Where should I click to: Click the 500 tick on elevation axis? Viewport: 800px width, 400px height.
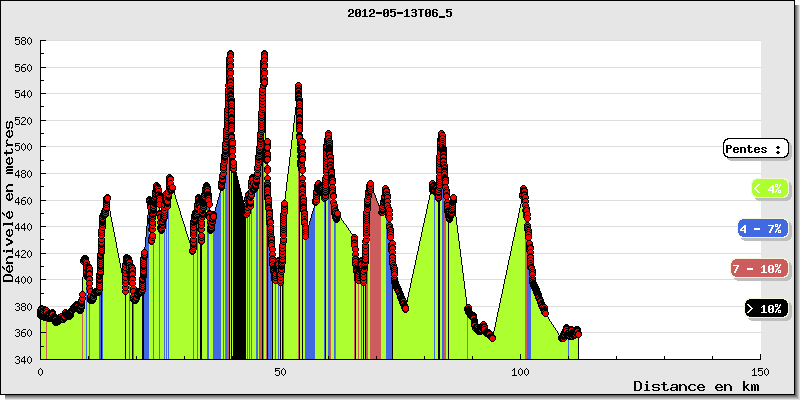[x=23, y=148]
